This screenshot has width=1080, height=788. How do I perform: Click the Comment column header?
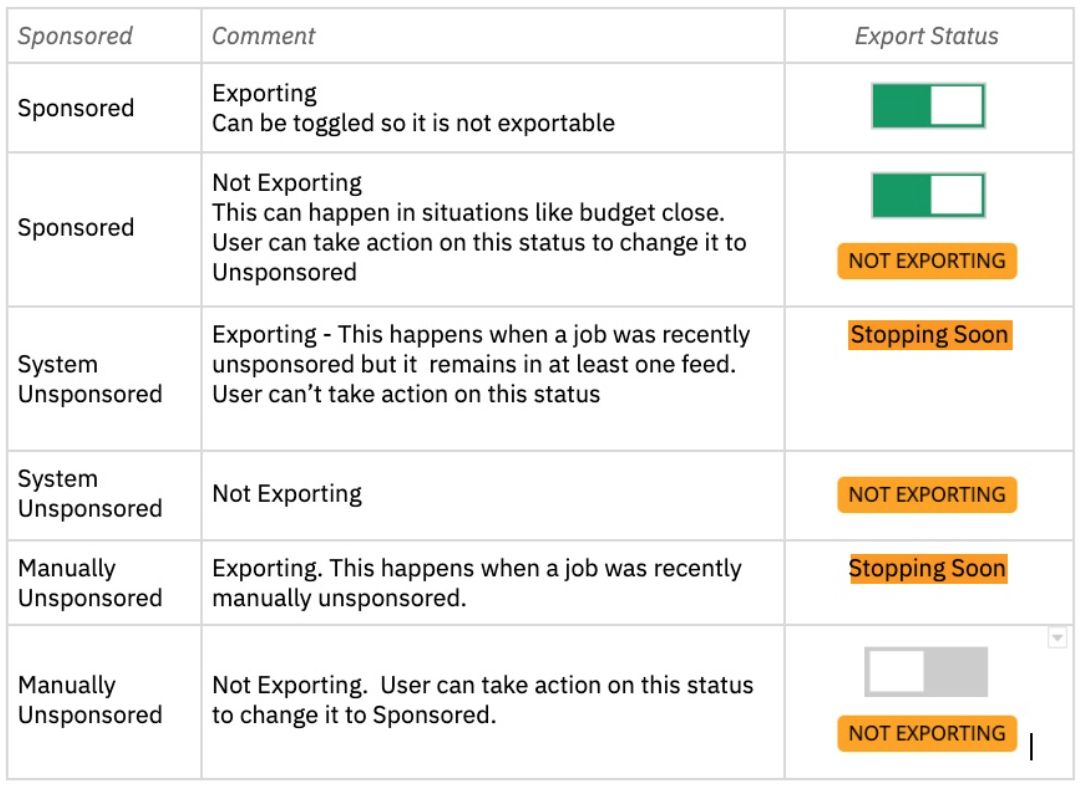click(x=263, y=36)
